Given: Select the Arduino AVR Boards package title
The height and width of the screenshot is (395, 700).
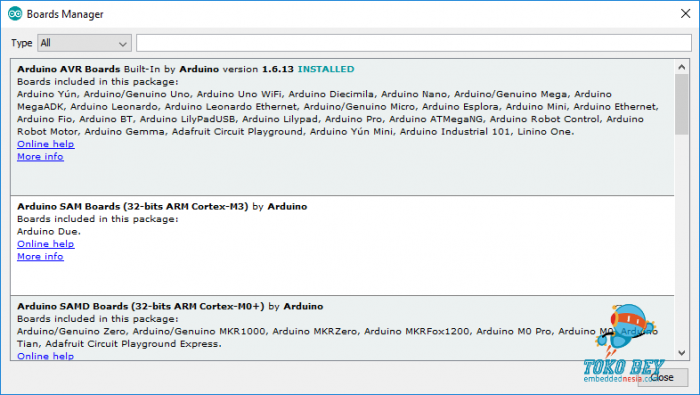Looking at the screenshot, I should (69, 69).
